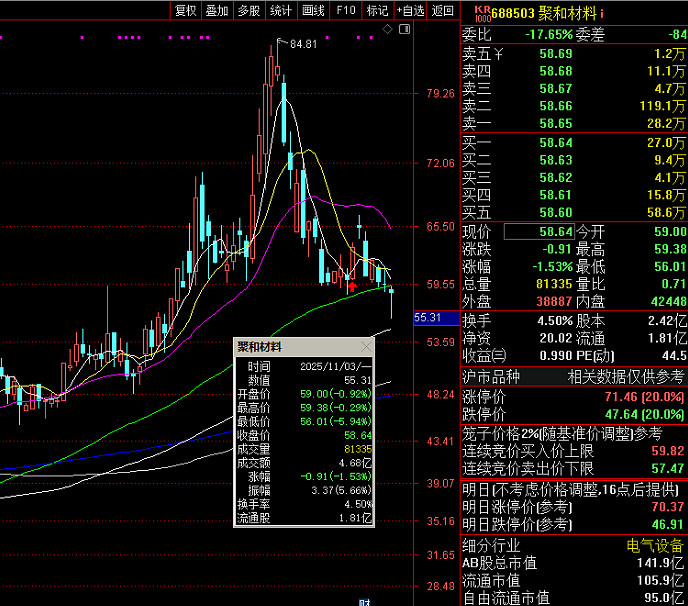Click the small diamond icon above chart
688x606 pixels.
click(390, 28)
